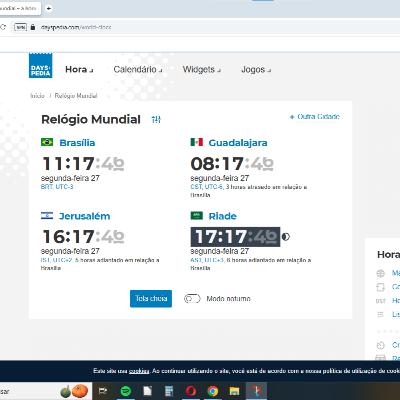Click the Dayspedia logo
The height and width of the screenshot is (400, 400).
40,65
